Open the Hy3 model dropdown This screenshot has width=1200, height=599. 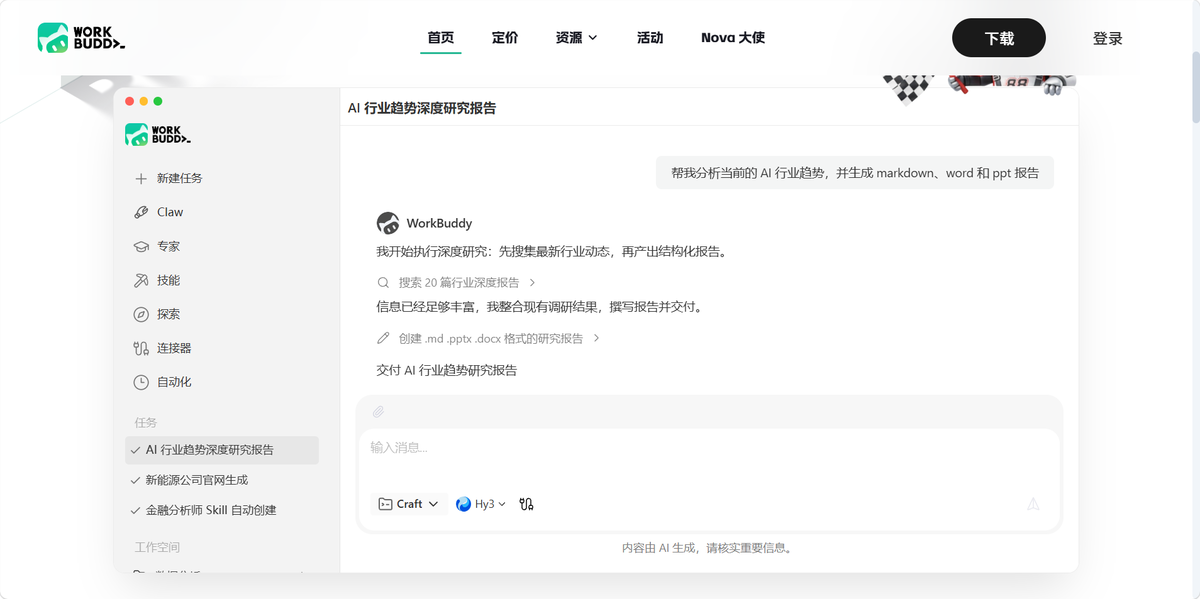pyautogui.click(x=481, y=504)
